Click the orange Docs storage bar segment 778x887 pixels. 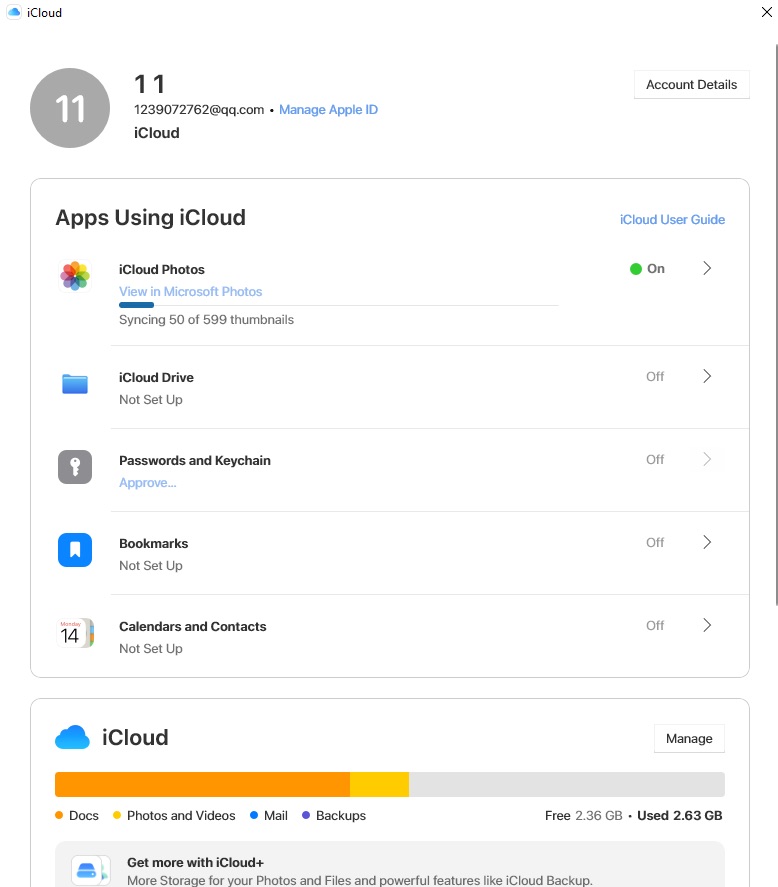[x=202, y=784]
